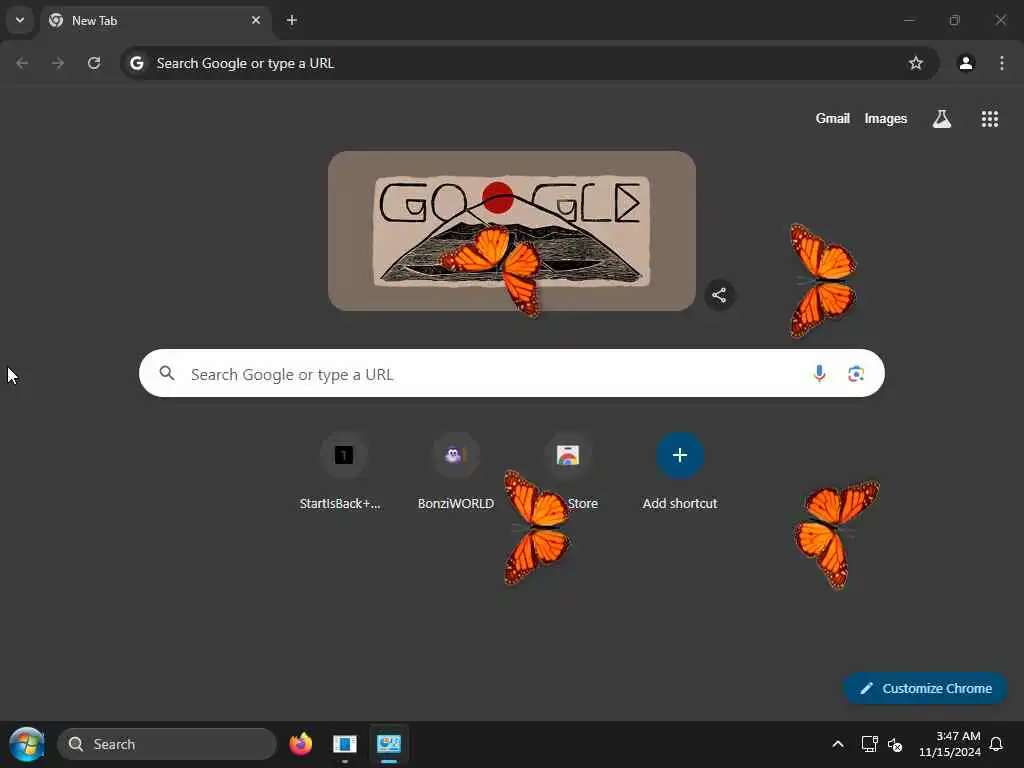Viewport: 1024px width, 768px height.
Task: Open the clock showing 3:47 AM
Action: (950, 744)
